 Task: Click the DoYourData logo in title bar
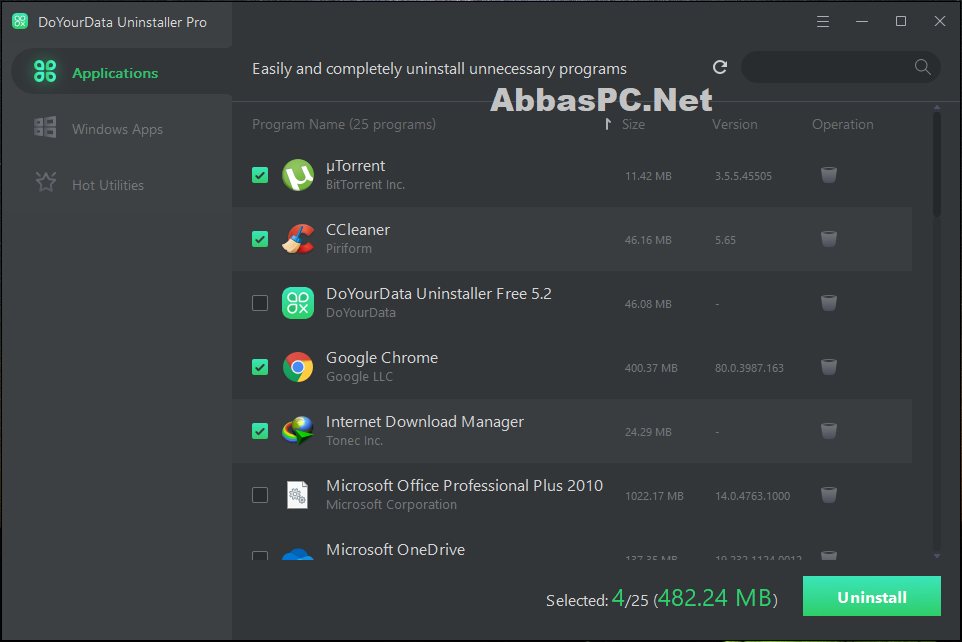point(20,21)
